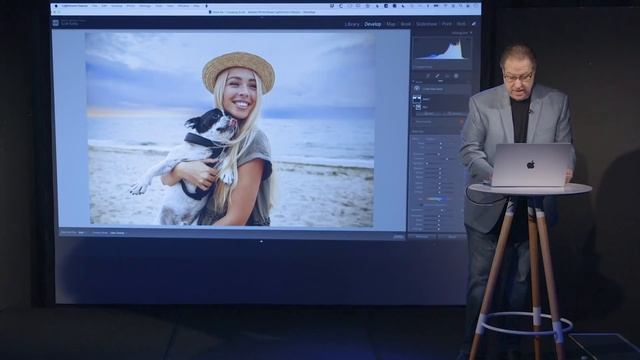The width and height of the screenshot is (640, 360).
Task: Click Create New Mask
Action: coord(433,89)
